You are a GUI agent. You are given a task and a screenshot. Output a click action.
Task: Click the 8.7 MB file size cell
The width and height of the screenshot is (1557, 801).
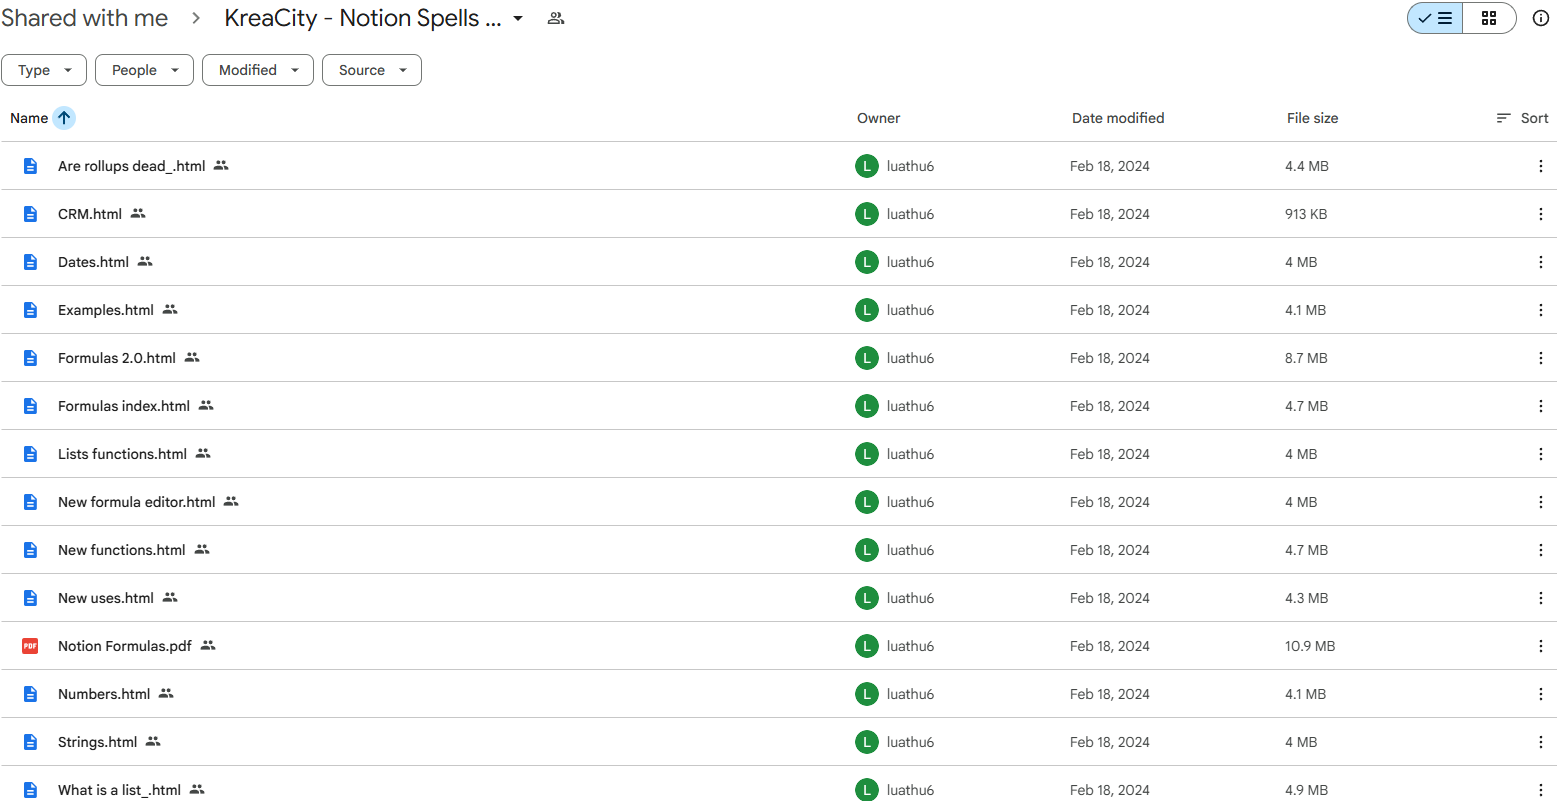[1306, 358]
